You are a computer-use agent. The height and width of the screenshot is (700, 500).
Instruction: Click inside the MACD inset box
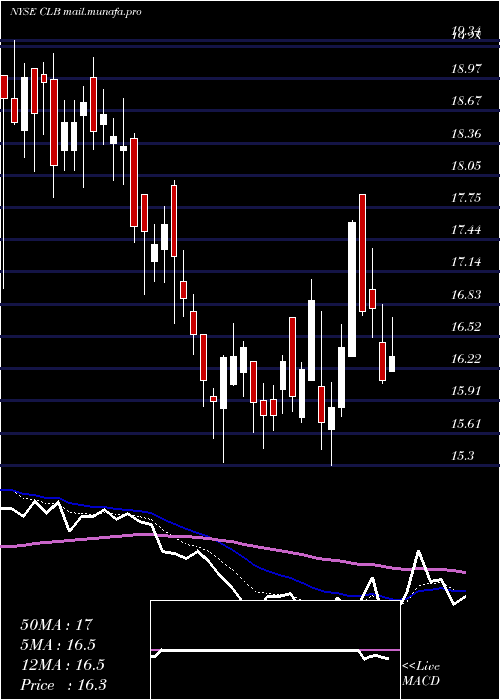coord(275,650)
